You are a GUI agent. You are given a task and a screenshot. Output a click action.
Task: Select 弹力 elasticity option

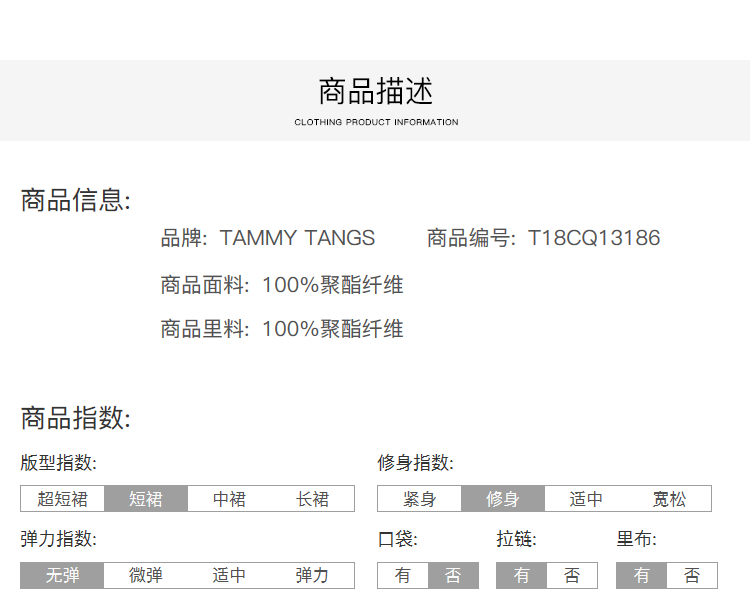coord(313,575)
